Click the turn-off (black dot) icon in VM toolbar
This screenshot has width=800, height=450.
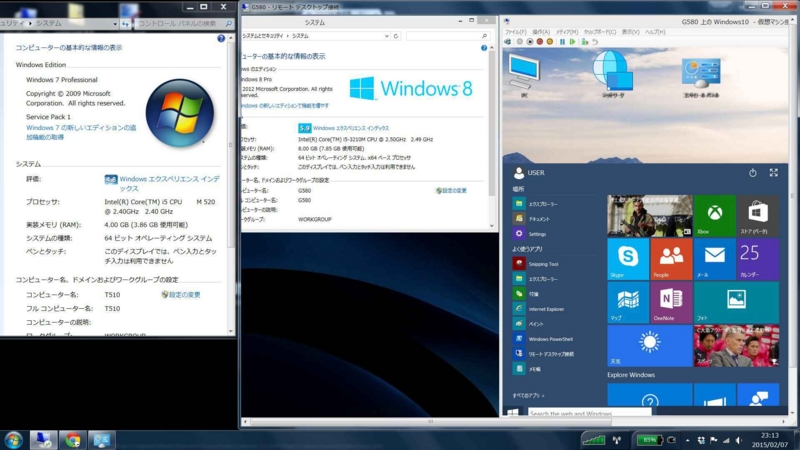(530, 42)
